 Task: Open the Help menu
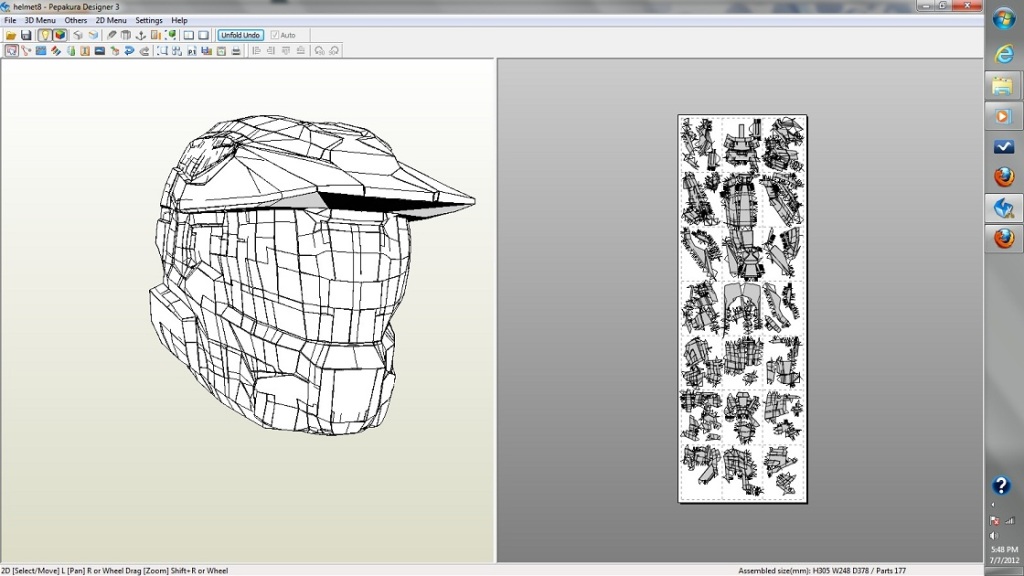(x=180, y=20)
